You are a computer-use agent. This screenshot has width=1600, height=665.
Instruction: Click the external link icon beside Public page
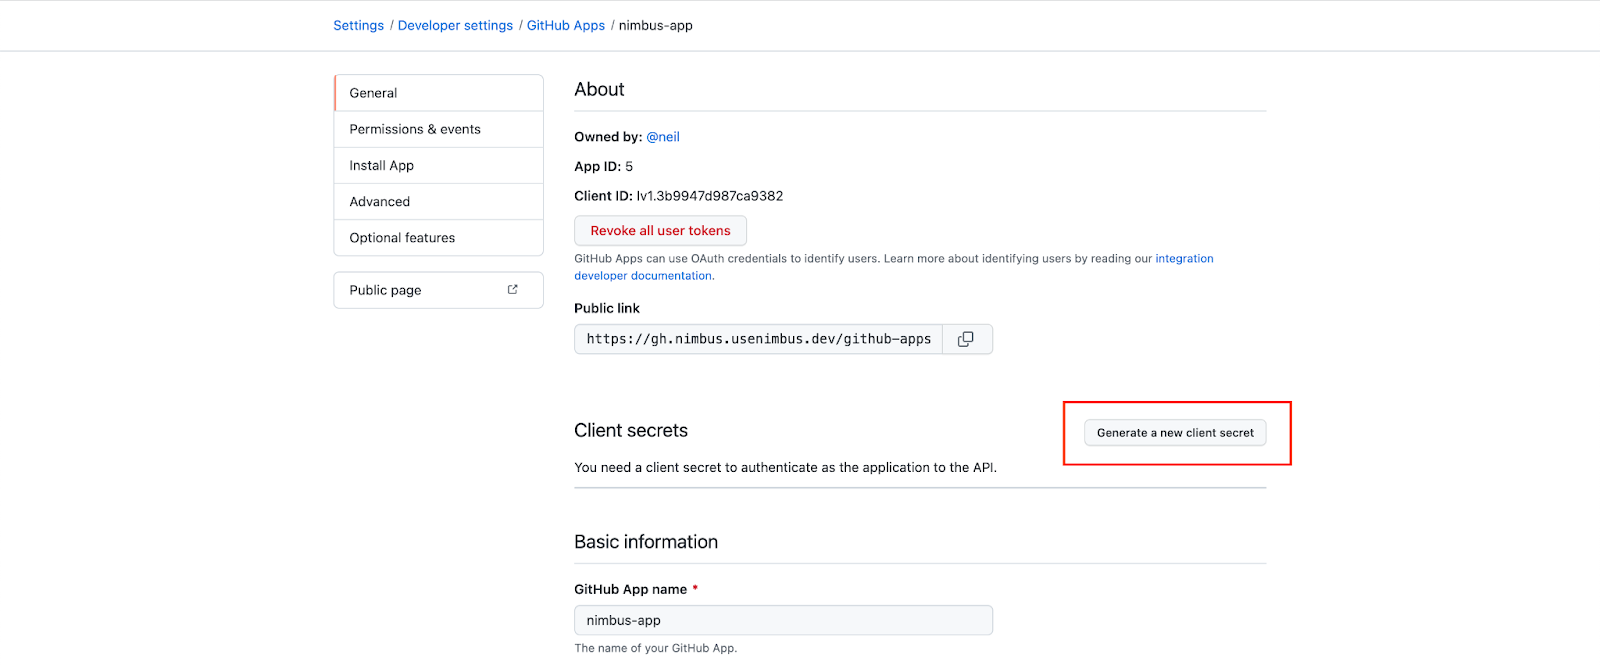point(513,290)
